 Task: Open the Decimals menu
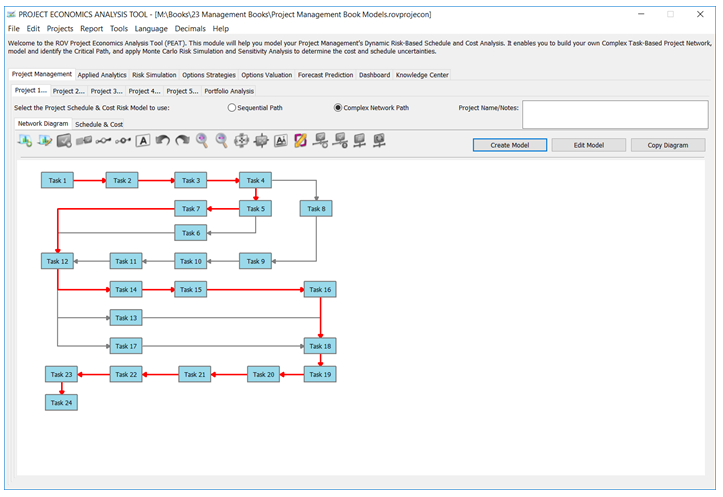click(x=190, y=29)
